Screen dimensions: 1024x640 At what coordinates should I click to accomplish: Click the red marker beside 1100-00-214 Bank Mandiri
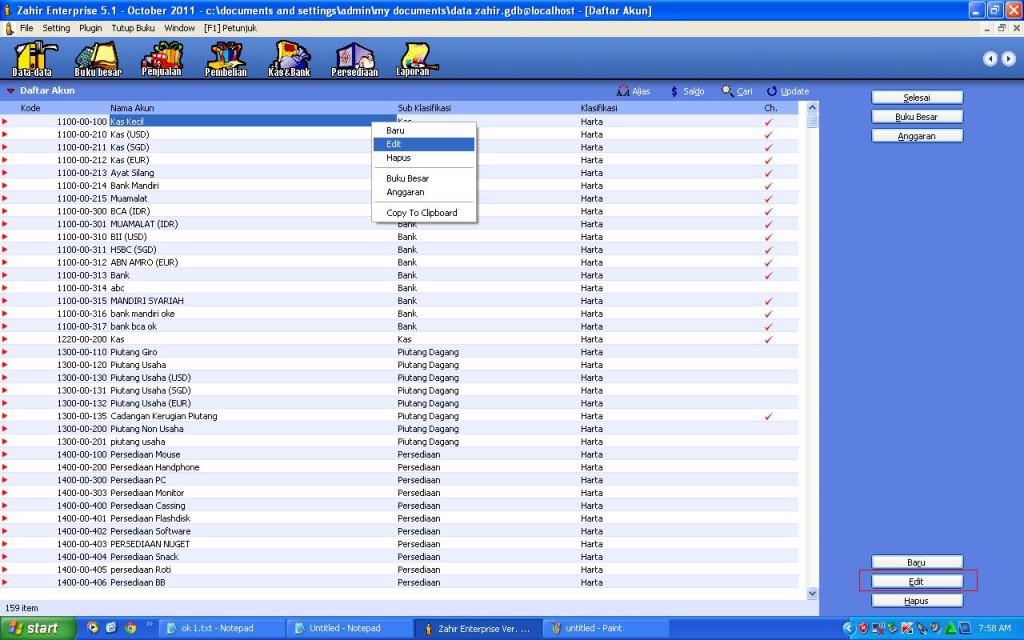pos(5,185)
